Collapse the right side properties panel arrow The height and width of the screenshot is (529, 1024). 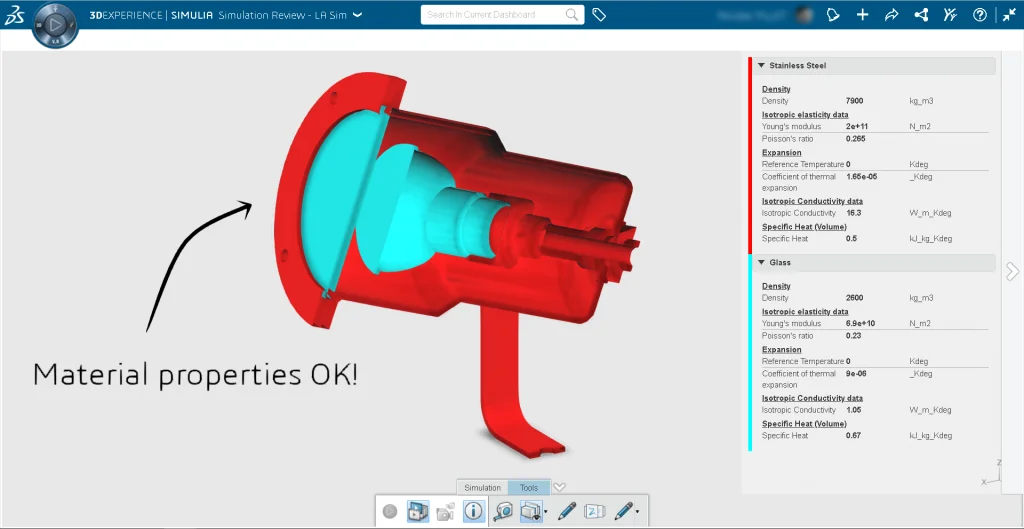click(x=1012, y=271)
